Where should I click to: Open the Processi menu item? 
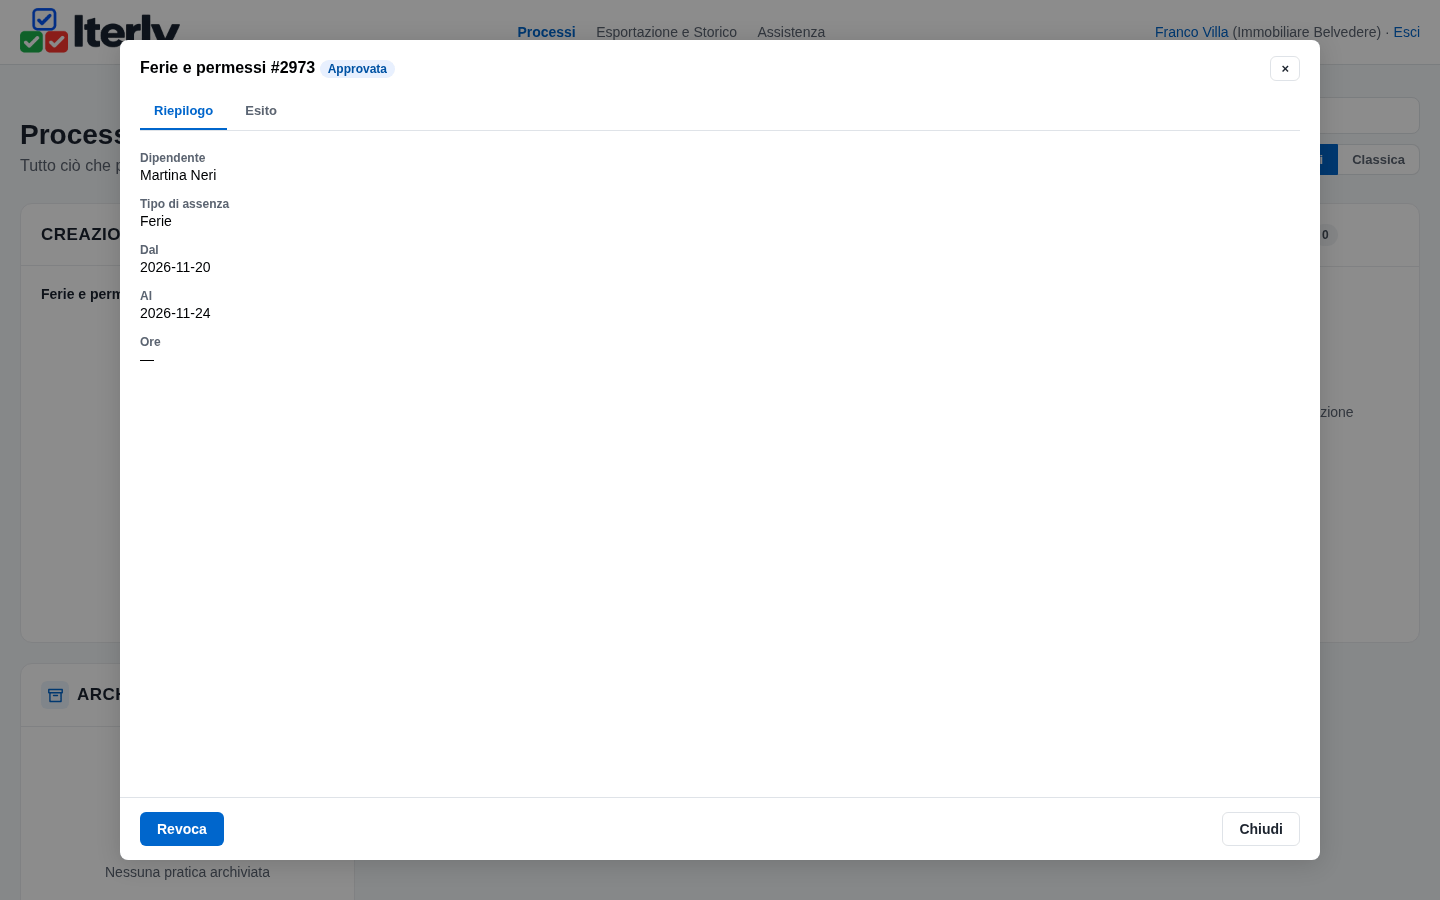546,32
